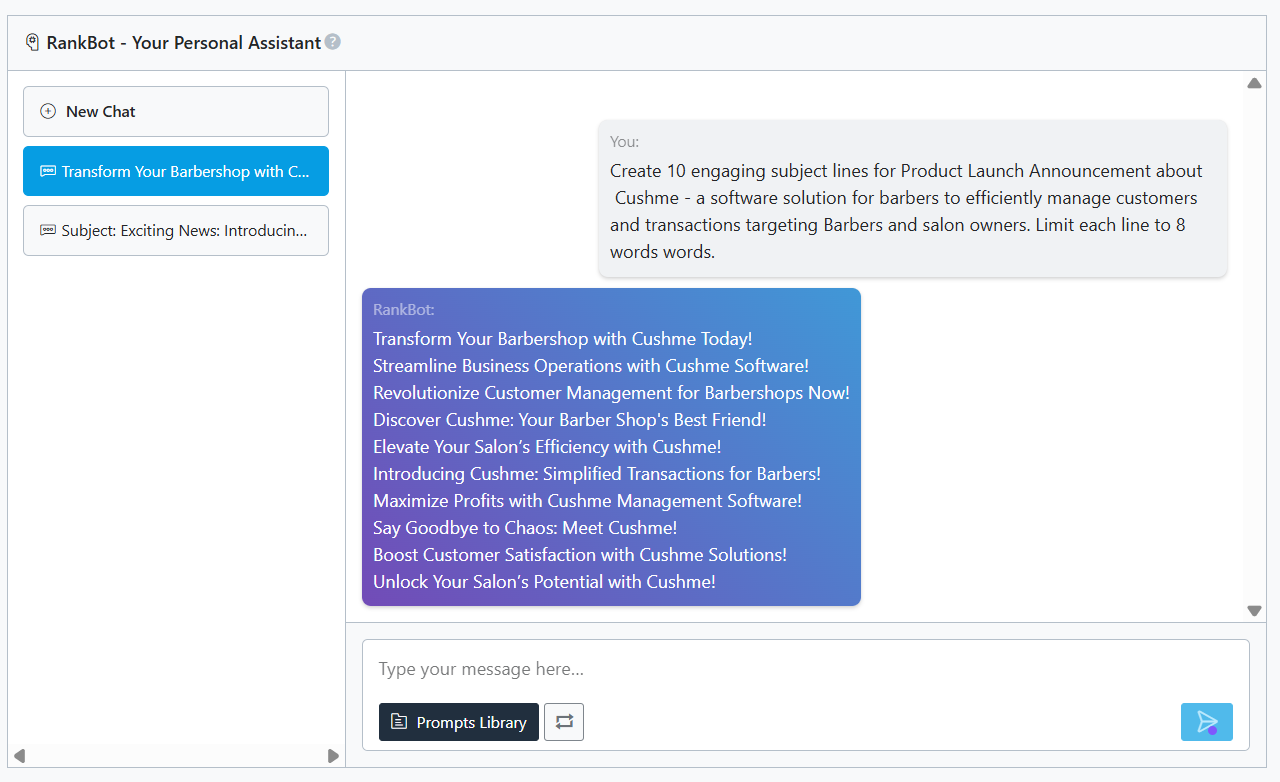Click the gray You: message bubble
Image resolution: width=1280 pixels, height=782 pixels.
point(913,198)
